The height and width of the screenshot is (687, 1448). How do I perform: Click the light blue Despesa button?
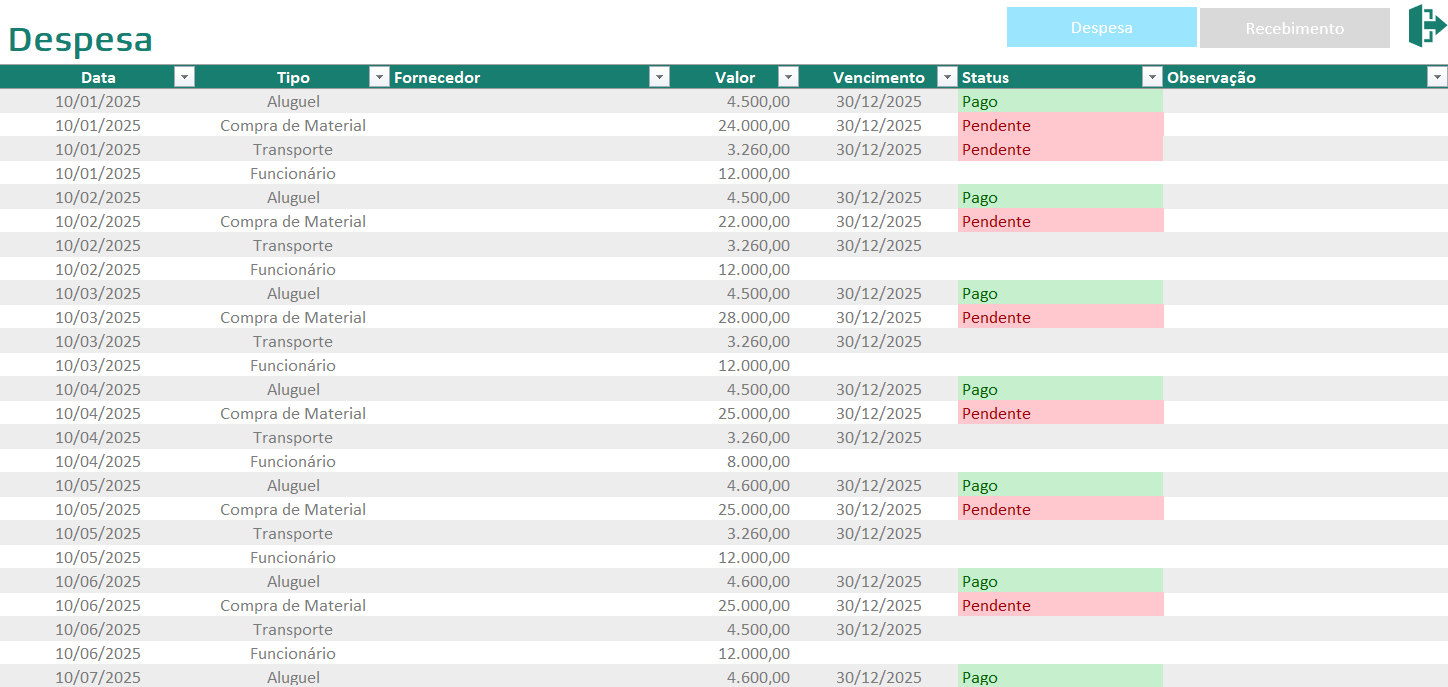pos(1101,27)
